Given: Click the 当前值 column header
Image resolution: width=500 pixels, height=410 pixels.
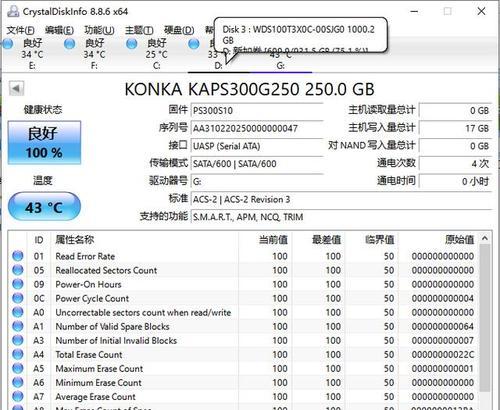Looking at the screenshot, I should (265, 239).
